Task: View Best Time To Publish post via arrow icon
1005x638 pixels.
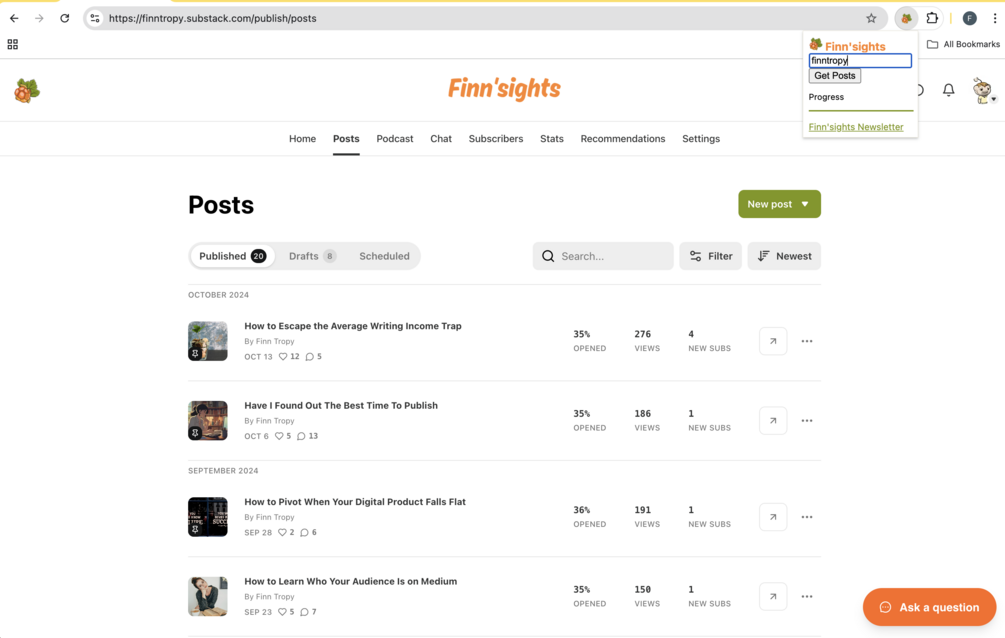Action: coord(773,421)
